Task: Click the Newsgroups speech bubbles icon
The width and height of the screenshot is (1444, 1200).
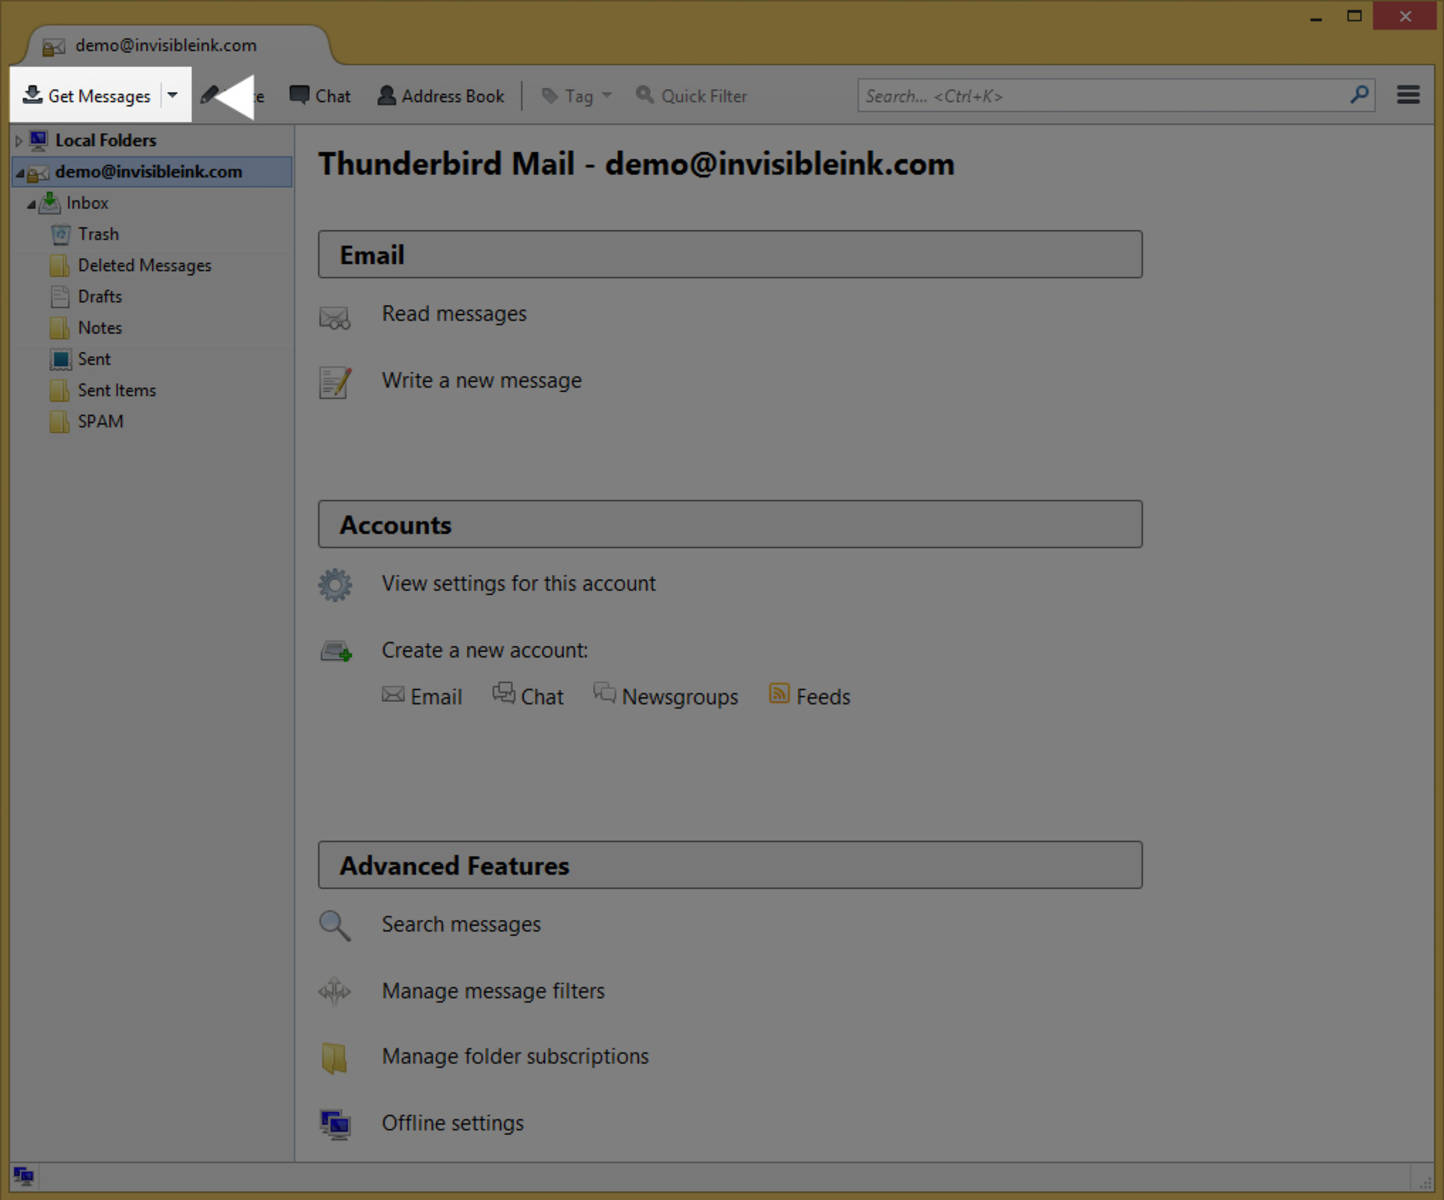Action: pos(604,693)
